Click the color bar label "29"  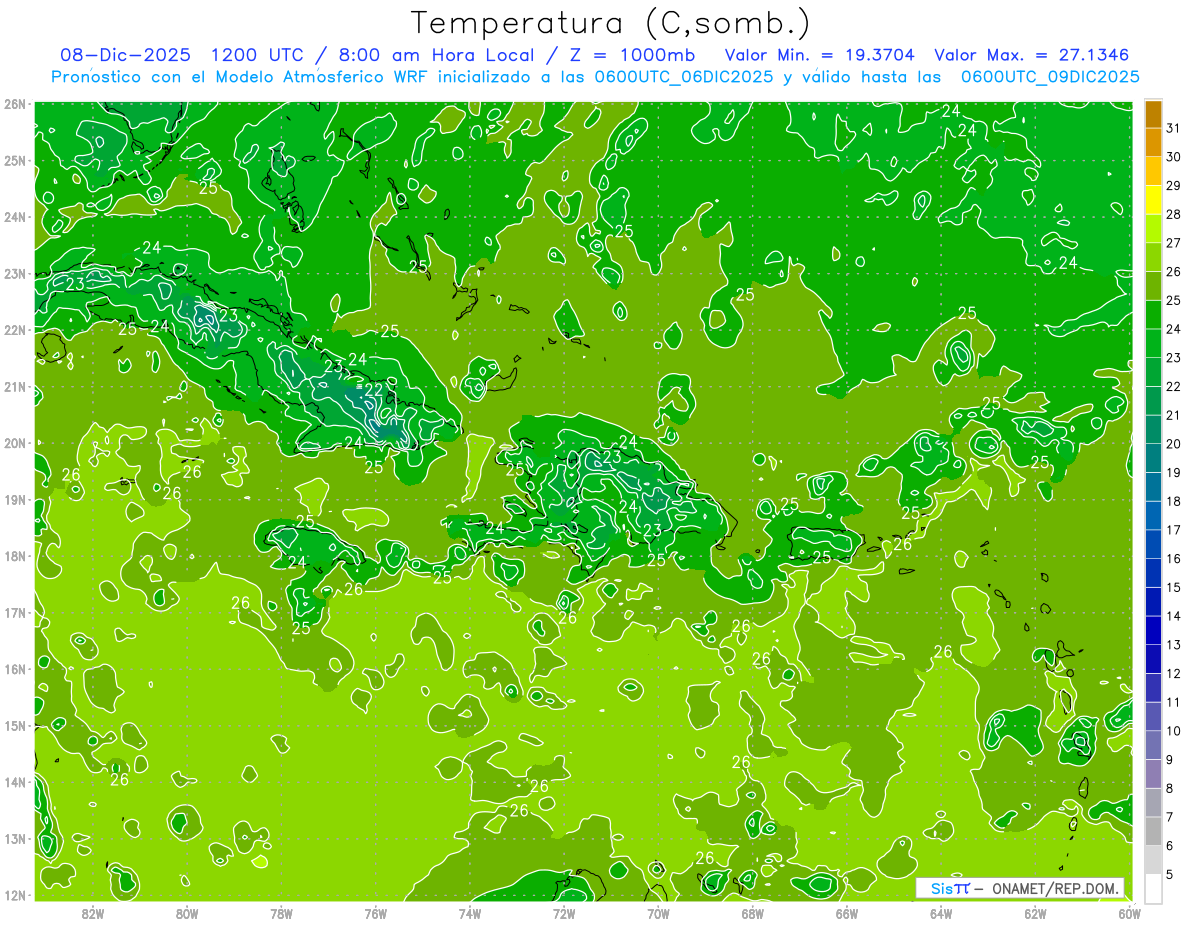[1173, 186]
